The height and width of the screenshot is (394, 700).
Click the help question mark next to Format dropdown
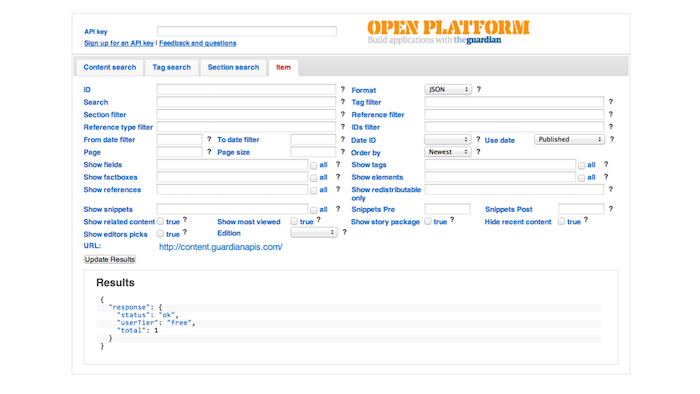point(479,89)
